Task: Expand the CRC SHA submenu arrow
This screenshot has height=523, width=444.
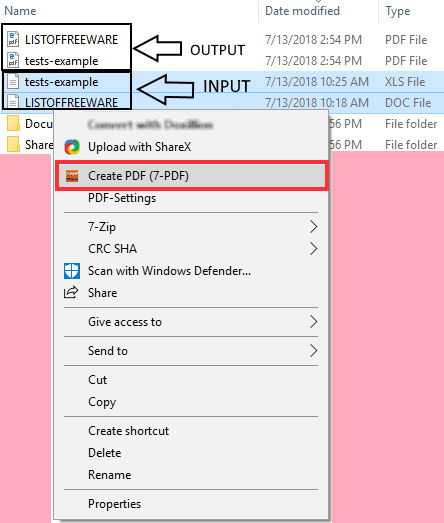Action: click(x=313, y=248)
